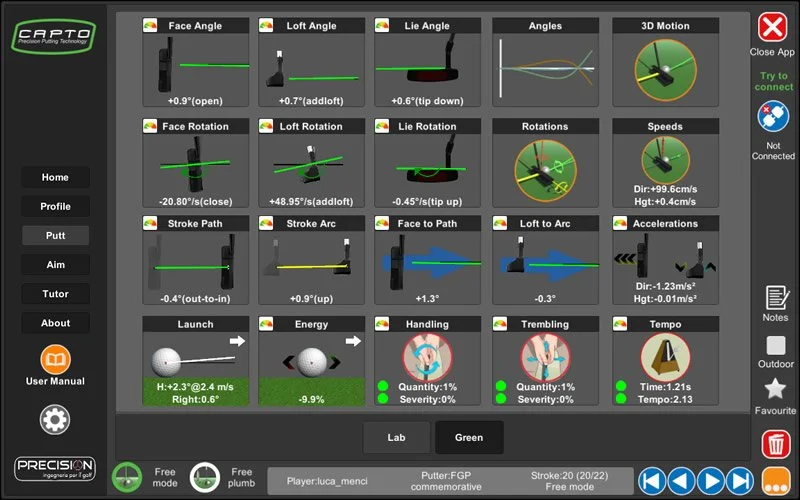Mark stroke as Favourite star
This screenshot has height=500, width=800.
pos(775,389)
